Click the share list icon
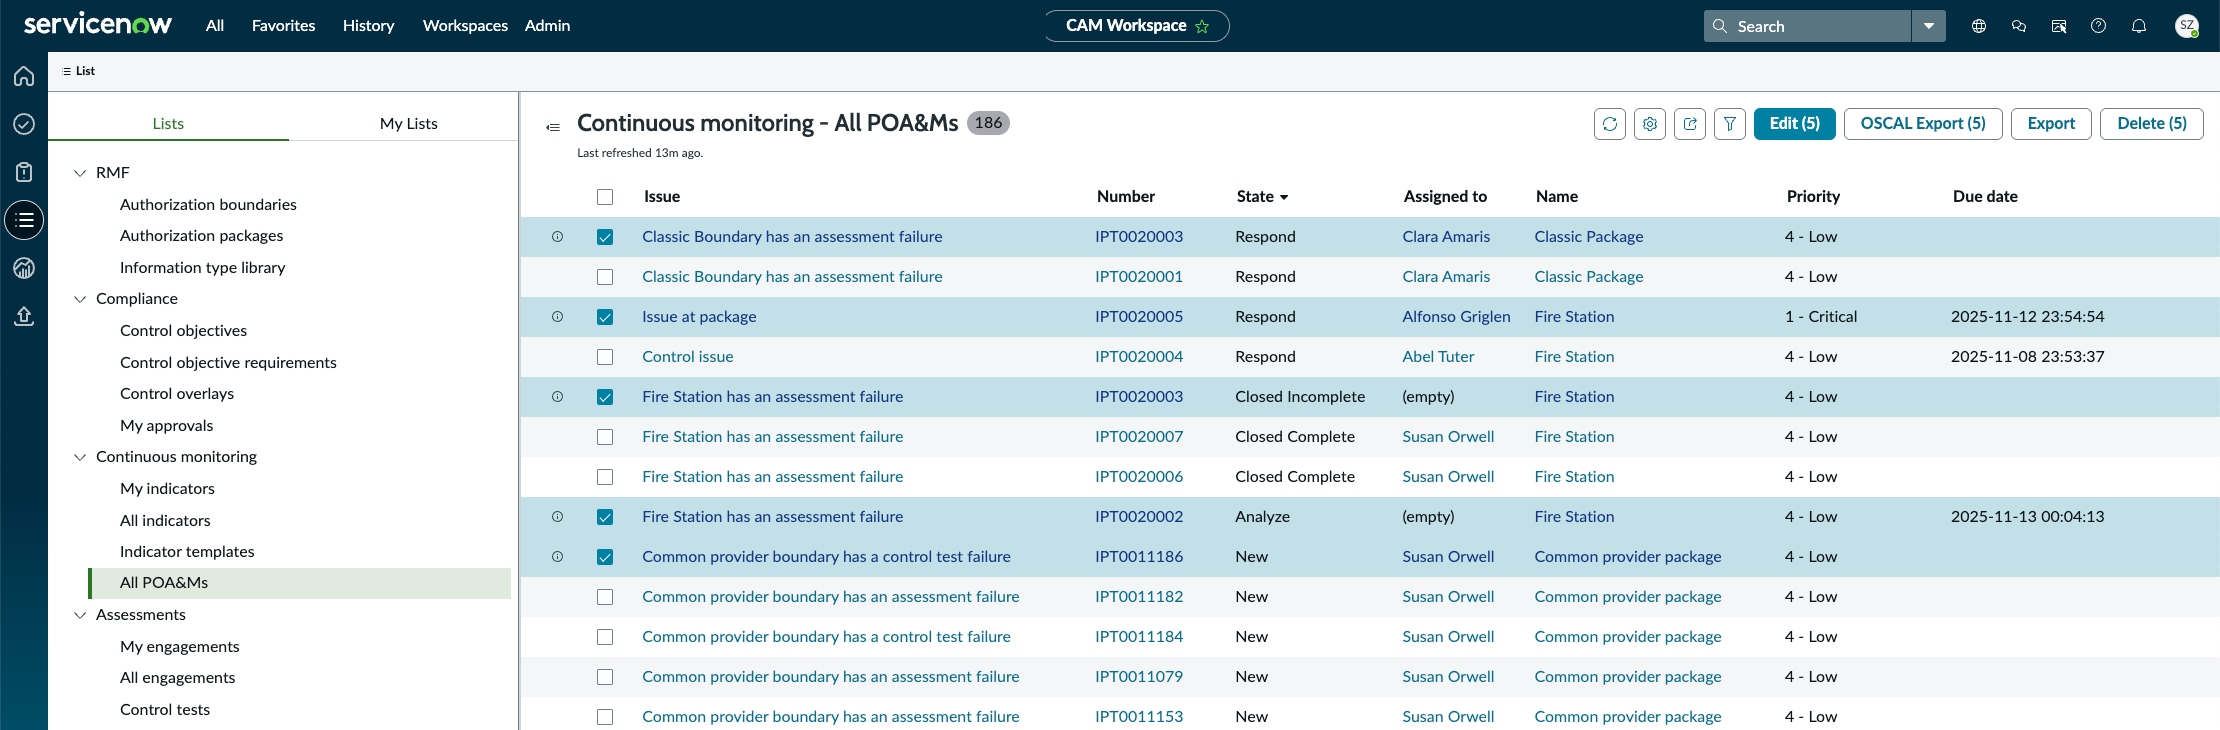Image resolution: width=2220 pixels, height=730 pixels. coord(1690,124)
